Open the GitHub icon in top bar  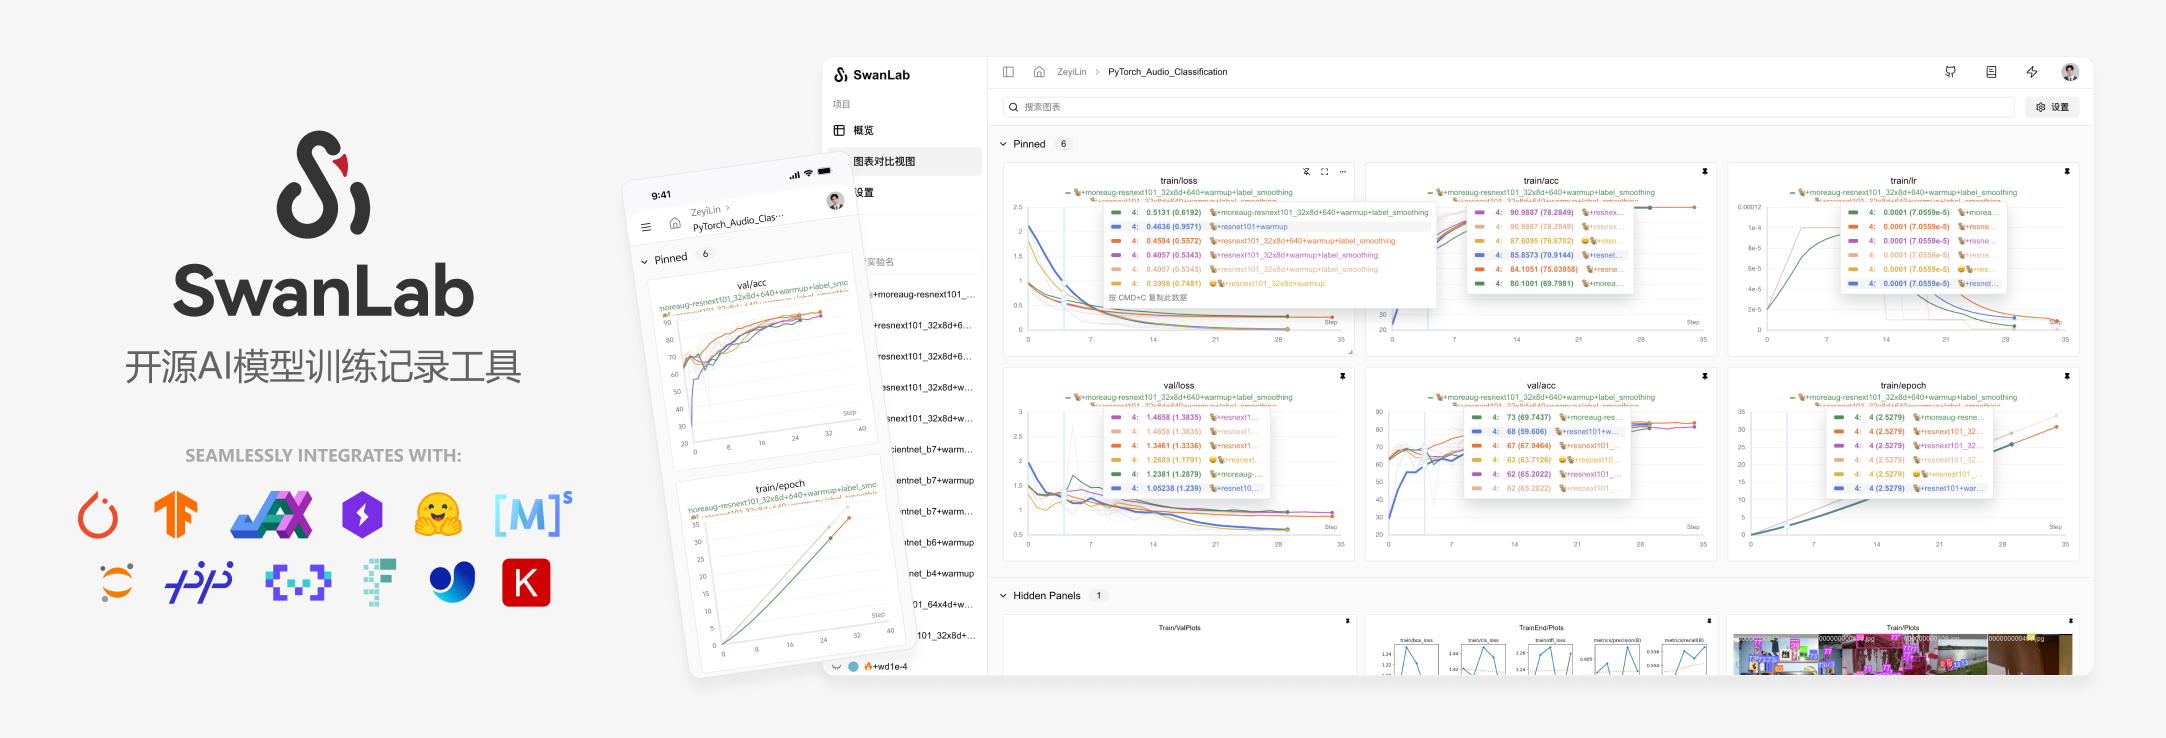(1950, 72)
